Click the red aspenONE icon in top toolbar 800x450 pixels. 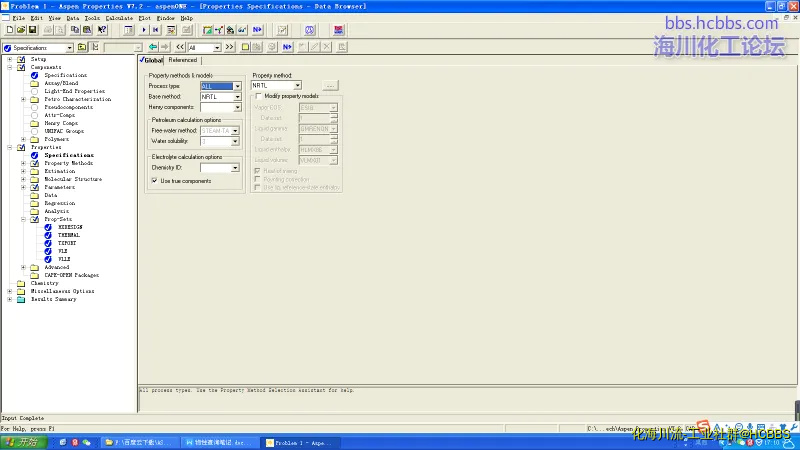click(x=338, y=30)
